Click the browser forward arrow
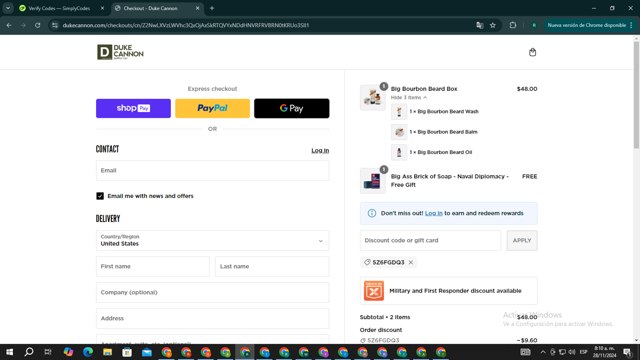This screenshot has height=360, width=640. [x=23, y=25]
